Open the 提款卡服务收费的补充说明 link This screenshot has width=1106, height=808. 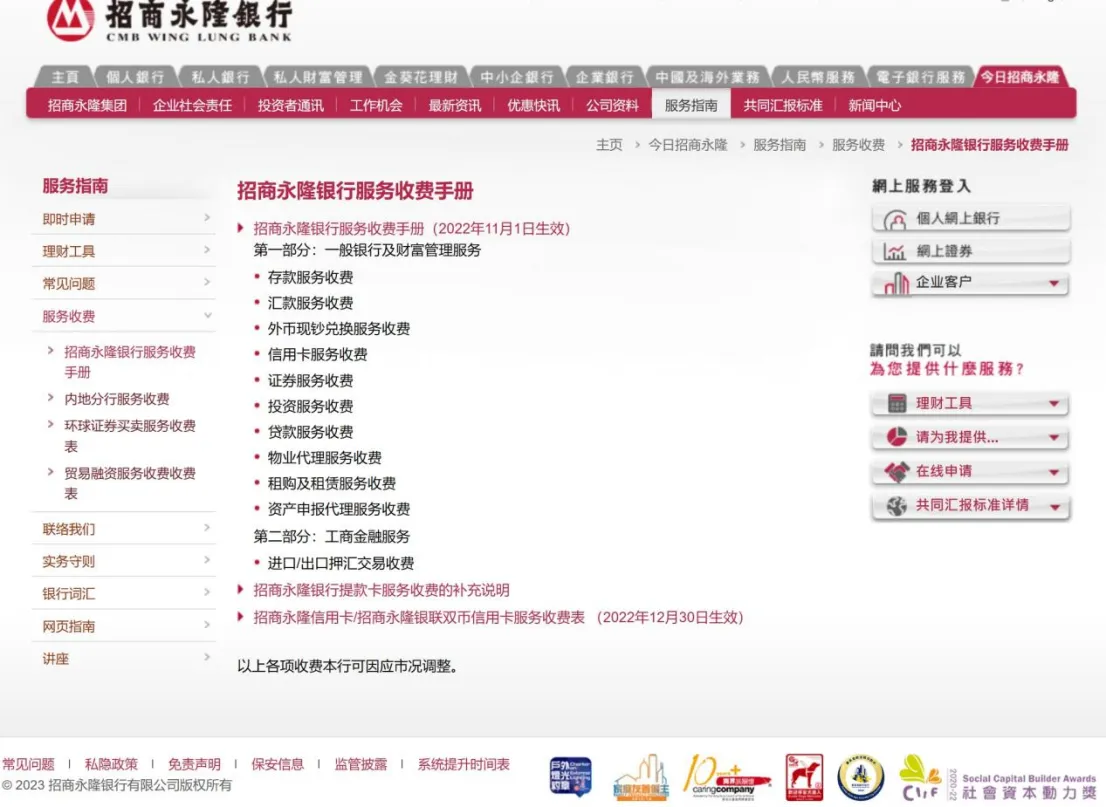[381, 590]
